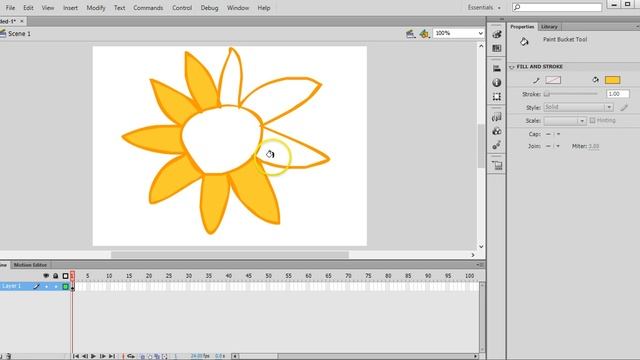Open the Help menu

pos(264,8)
